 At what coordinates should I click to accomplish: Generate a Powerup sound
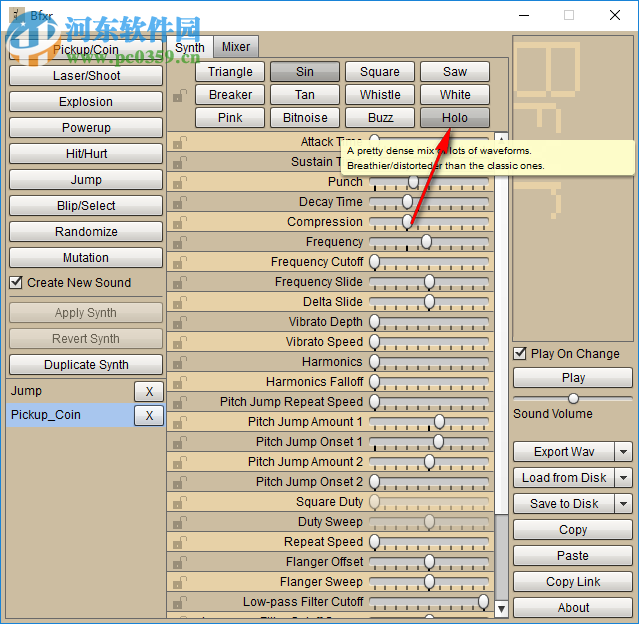click(86, 128)
